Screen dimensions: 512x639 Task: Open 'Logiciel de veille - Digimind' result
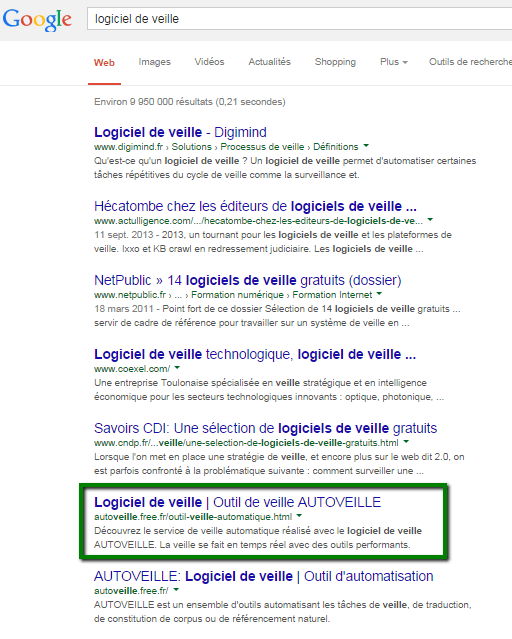pos(180,132)
